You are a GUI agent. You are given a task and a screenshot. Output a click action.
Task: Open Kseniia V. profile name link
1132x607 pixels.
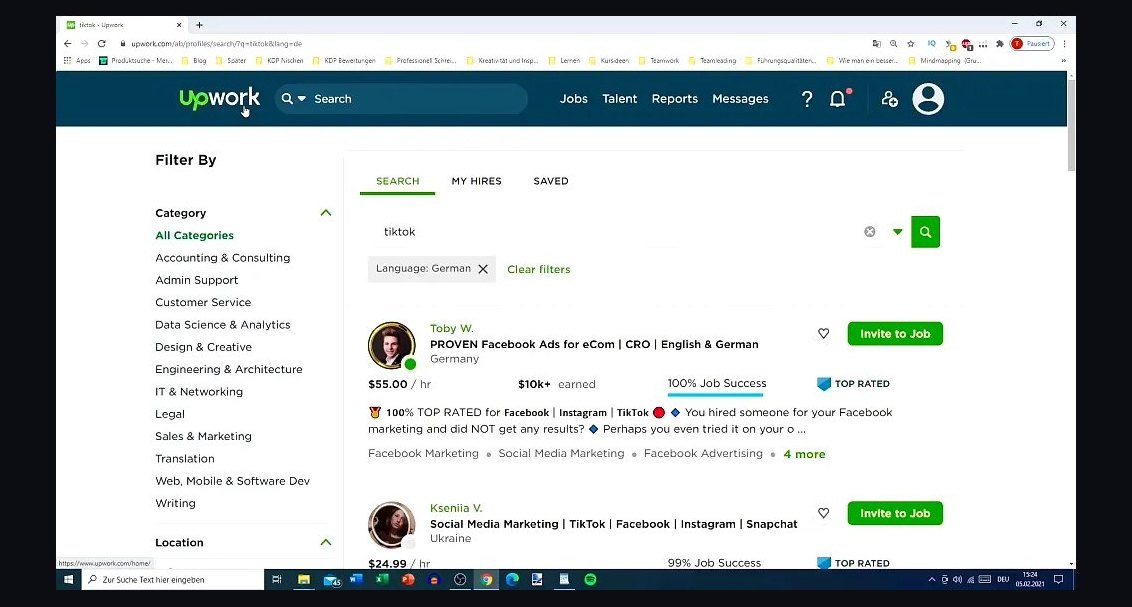tap(456, 508)
